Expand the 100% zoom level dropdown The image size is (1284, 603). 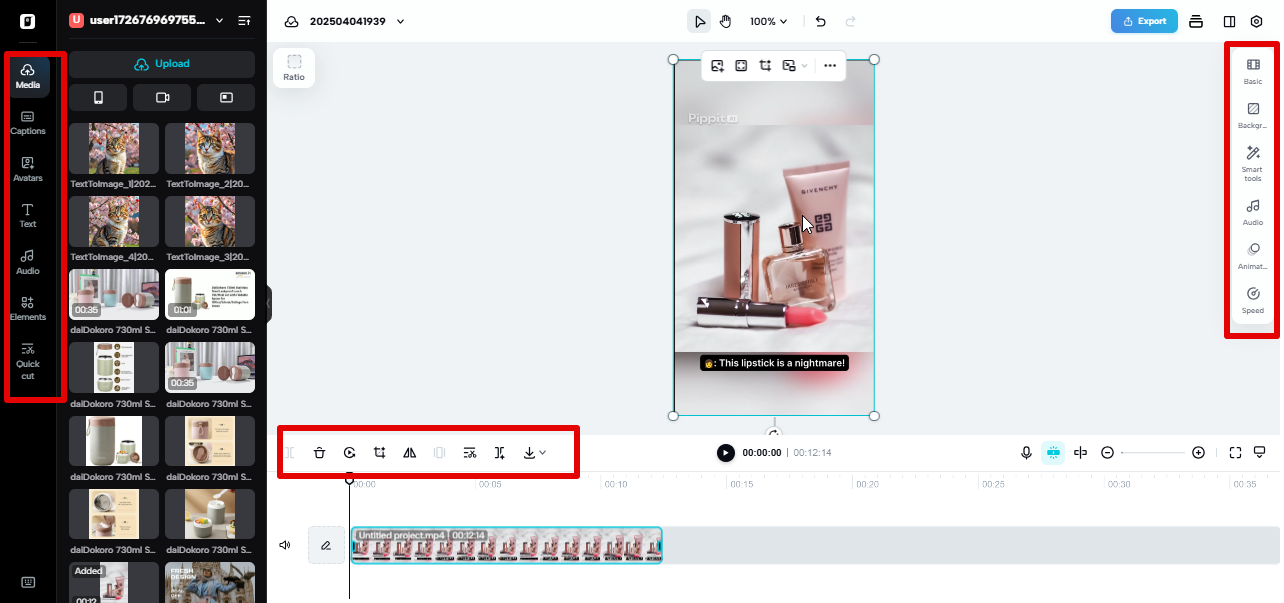click(768, 20)
